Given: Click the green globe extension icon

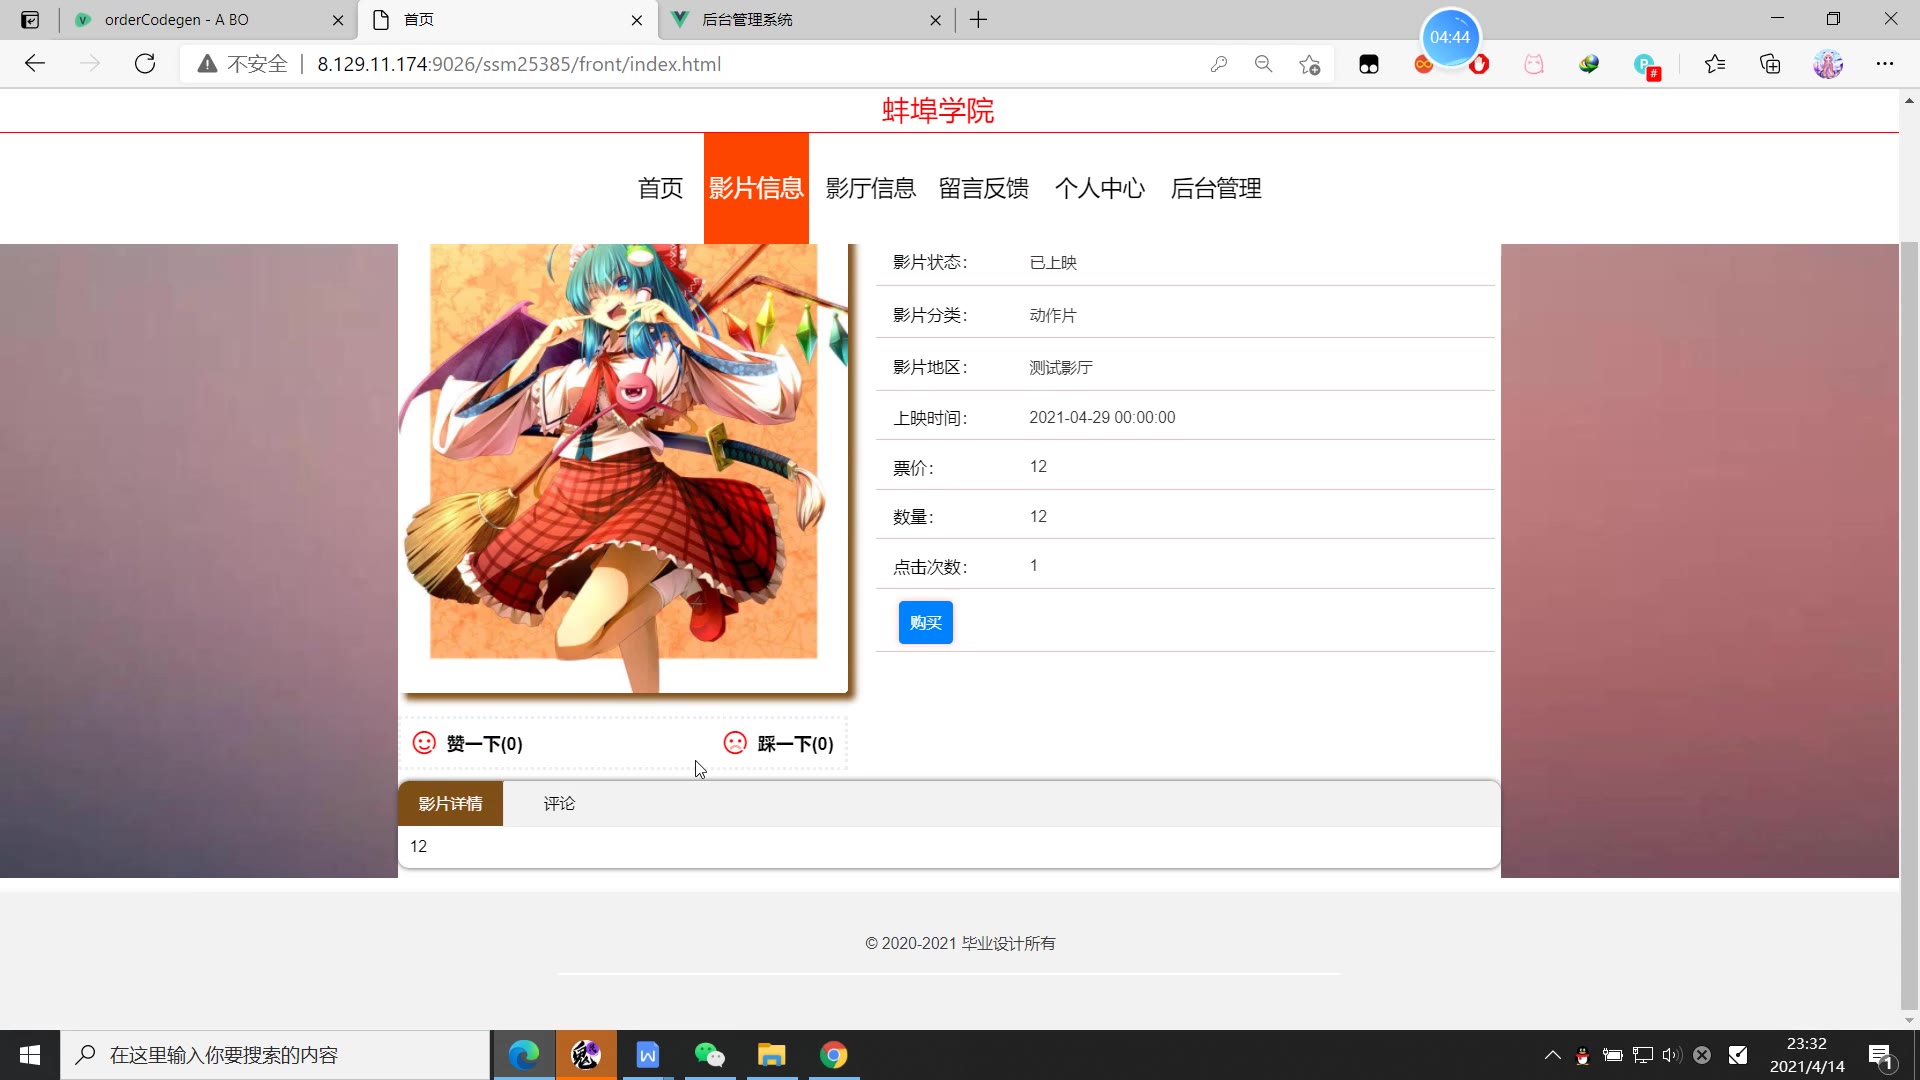Looking at the screenshot, I should coord(1589,65).
